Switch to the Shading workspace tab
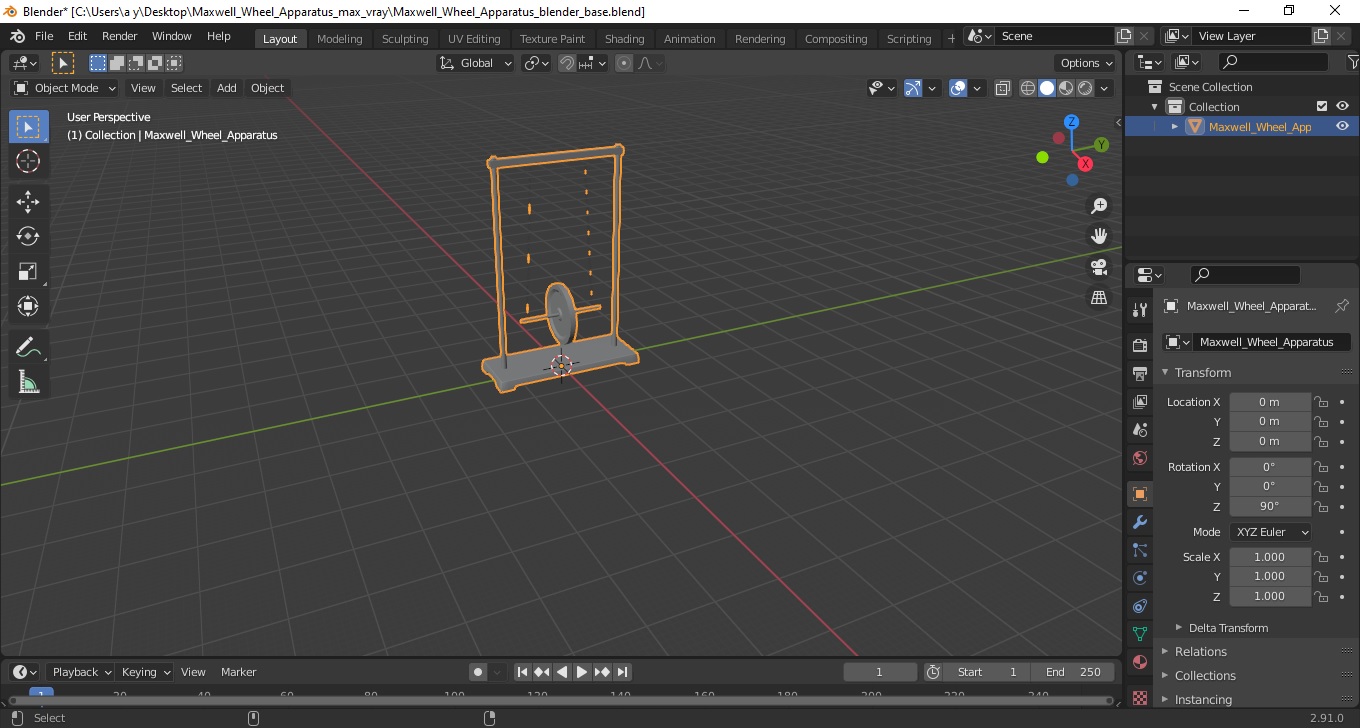The height and width of the screenshot is (728, 1360). tap(625, 39)
